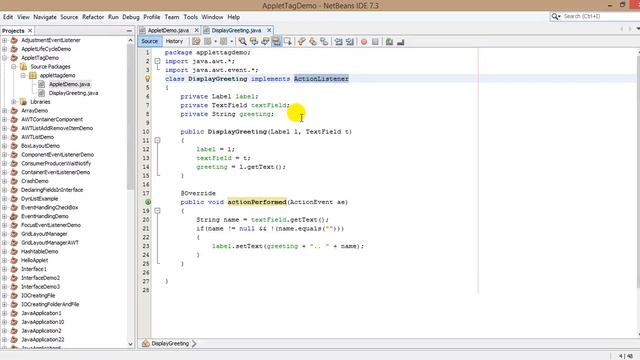The height and width of the screenshot is (360, 640).
Task: Click the green override marker on line 18
Action: 148,202
